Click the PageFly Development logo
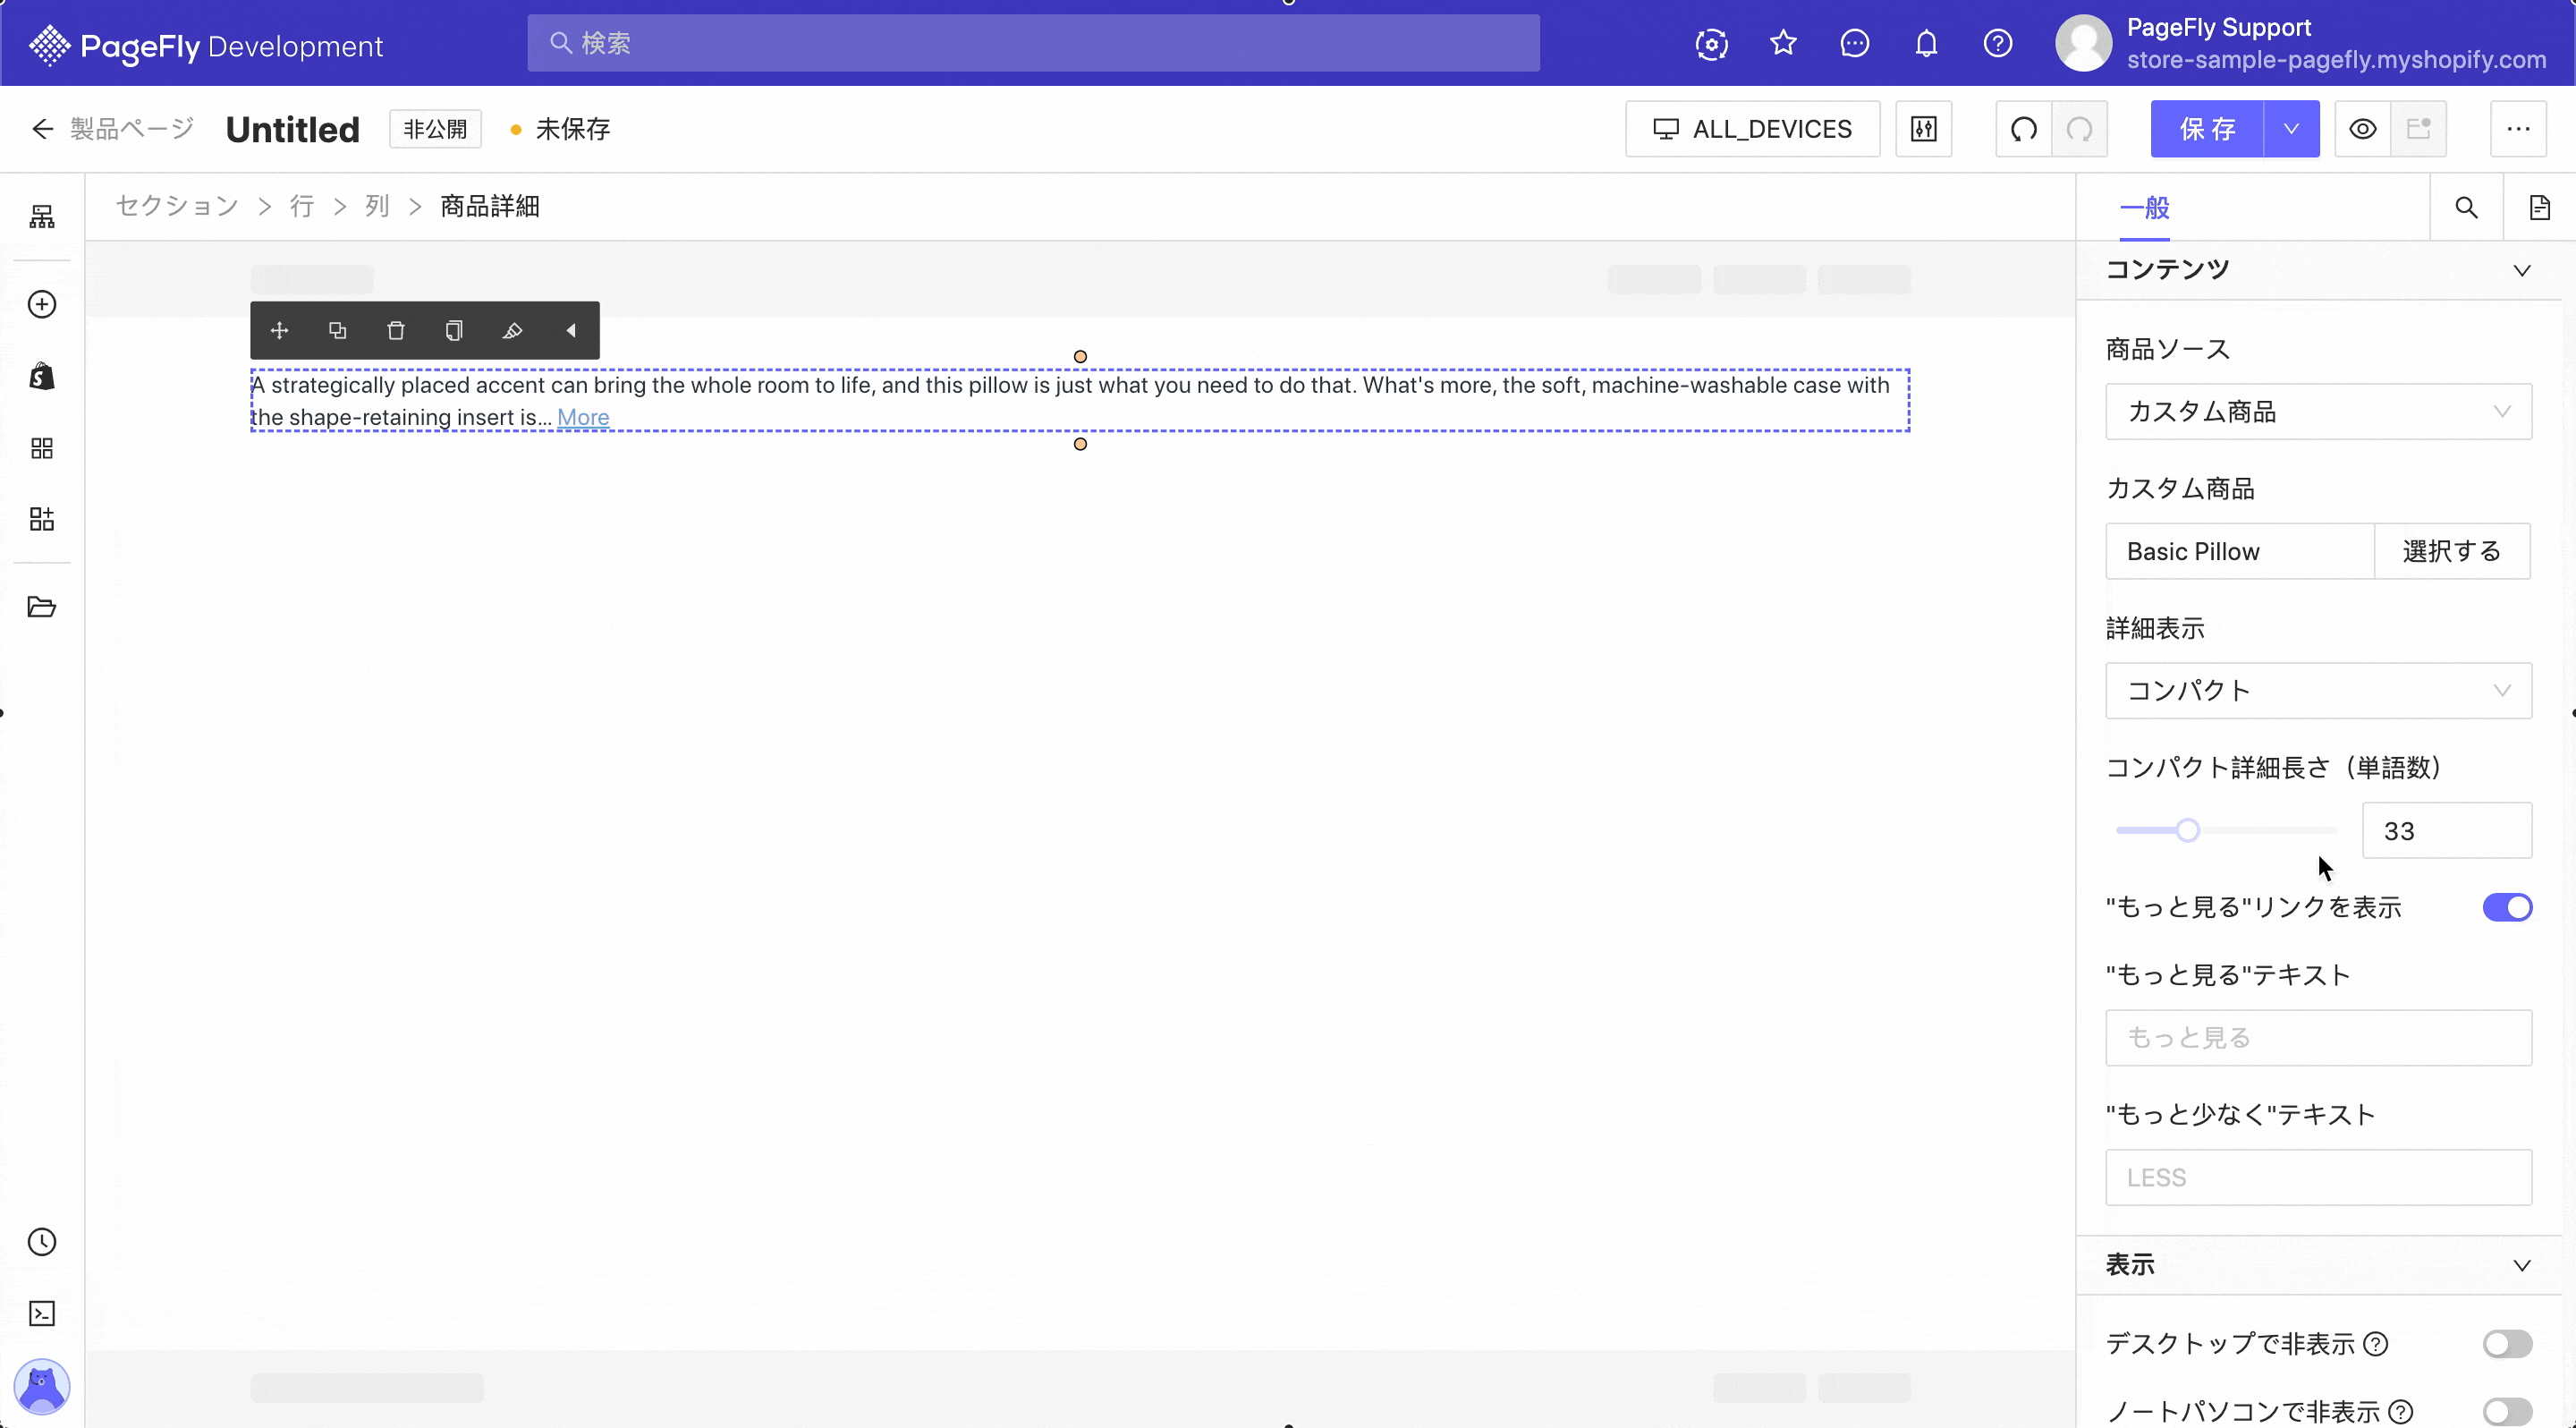The image size is (2576, 1428). pos(206,46)
